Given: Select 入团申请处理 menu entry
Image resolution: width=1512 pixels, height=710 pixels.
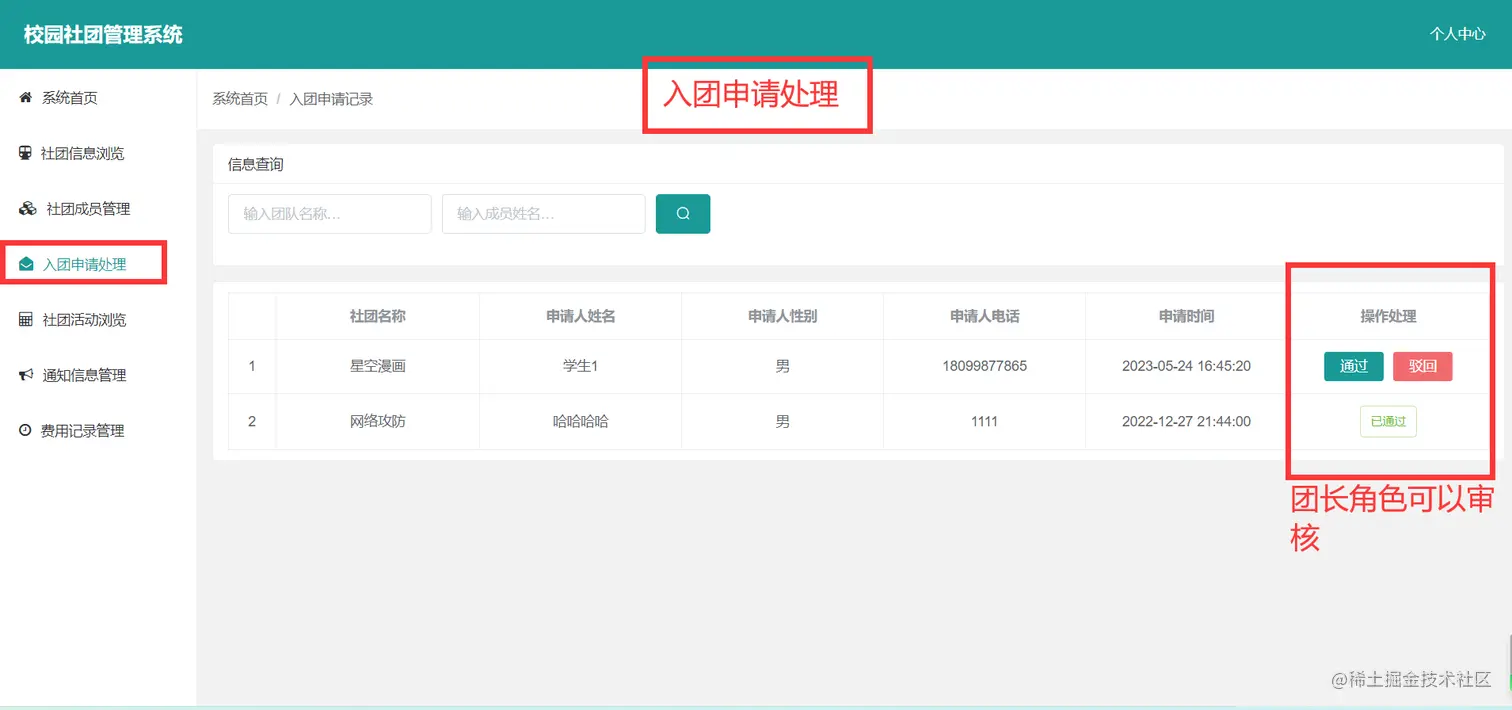Looking at the screenshot, I should pos(84,265).
